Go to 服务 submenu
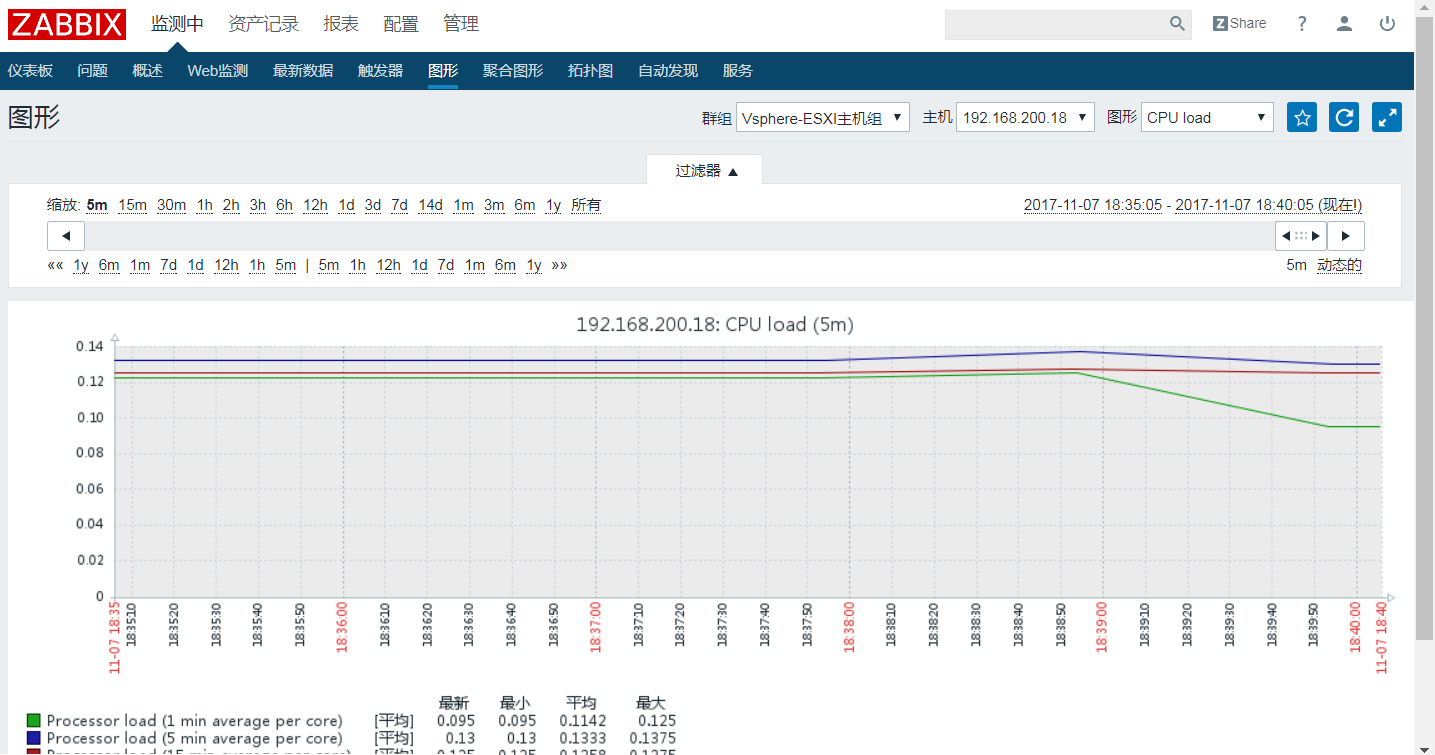Image resolution: width=1435 pixels, height=755 pixels. 738,71
